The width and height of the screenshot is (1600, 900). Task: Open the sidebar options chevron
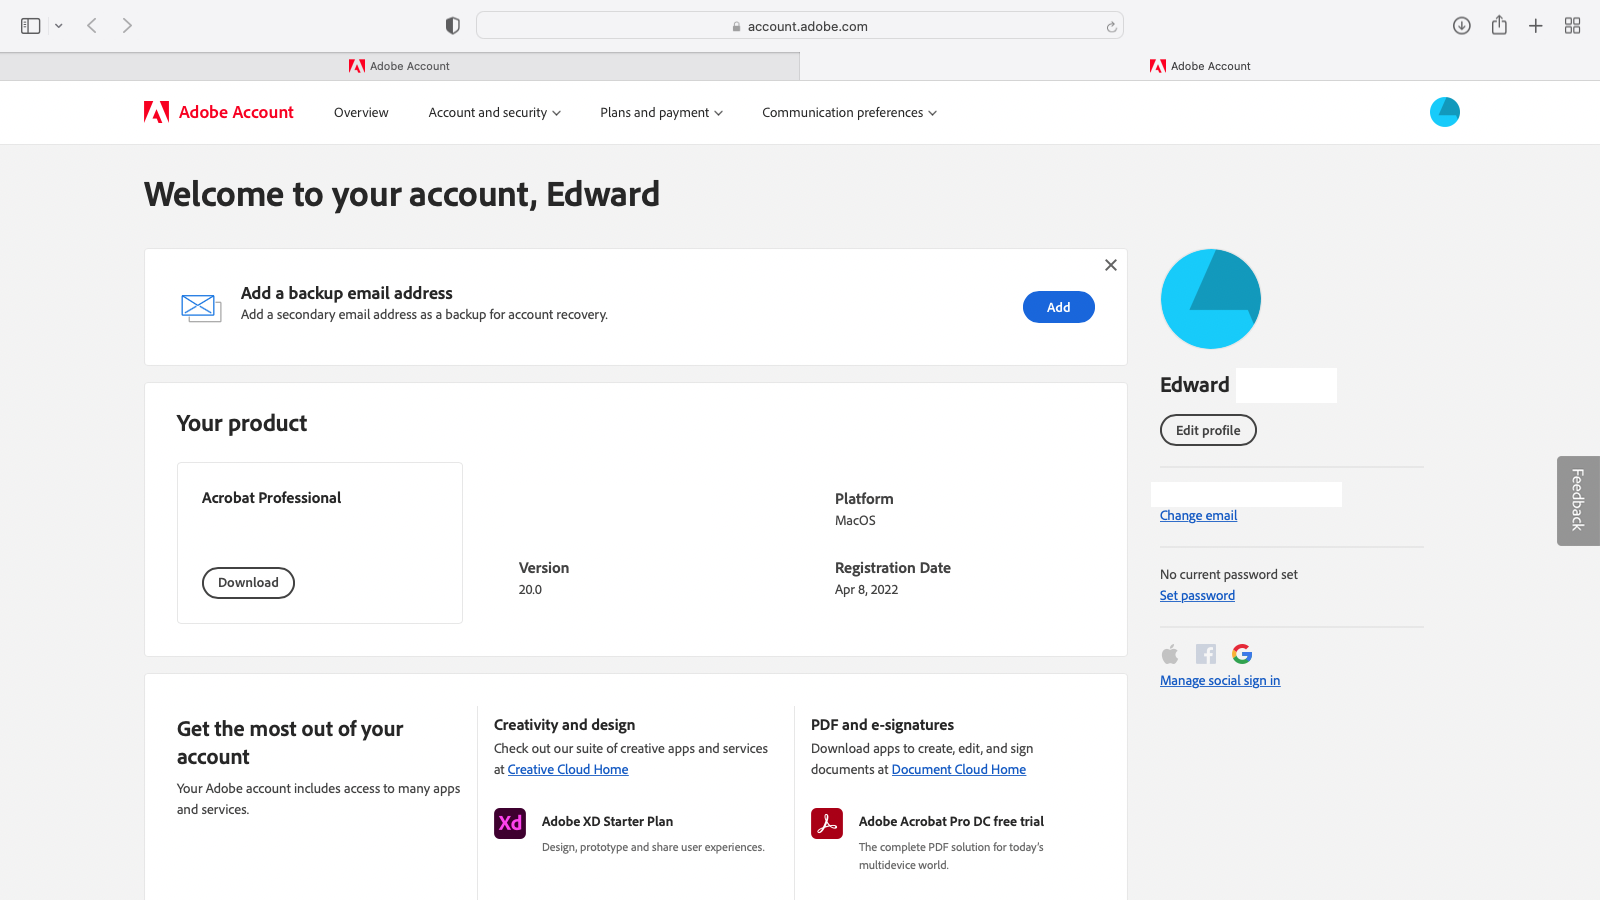pyautogui.click(x=59, y=26)
